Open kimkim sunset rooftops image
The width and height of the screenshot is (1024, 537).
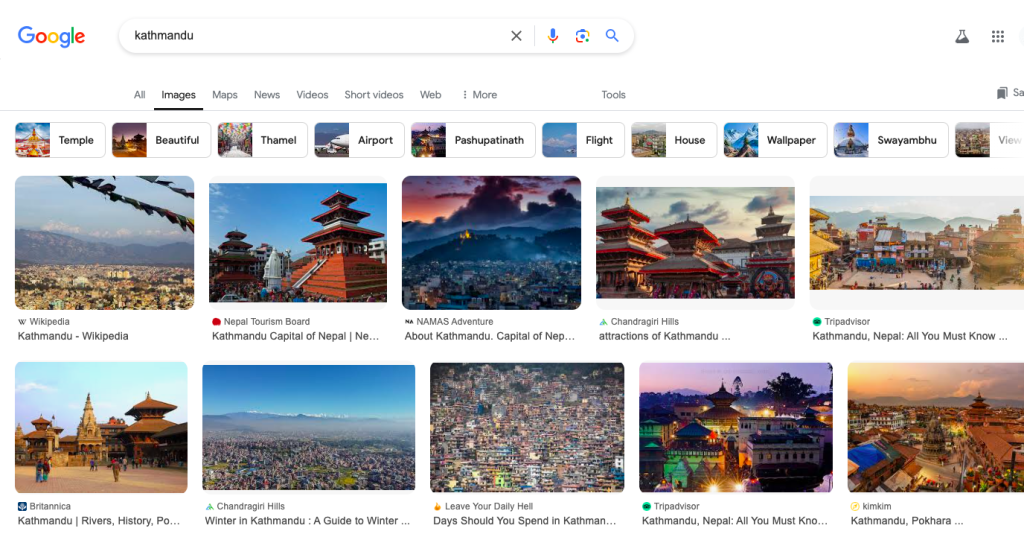pos(936,427)
